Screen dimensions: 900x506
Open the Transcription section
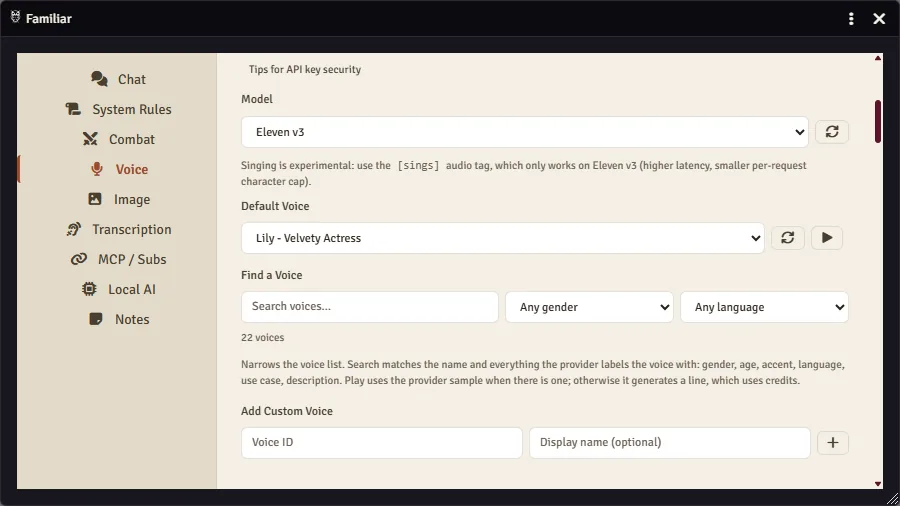118,229
